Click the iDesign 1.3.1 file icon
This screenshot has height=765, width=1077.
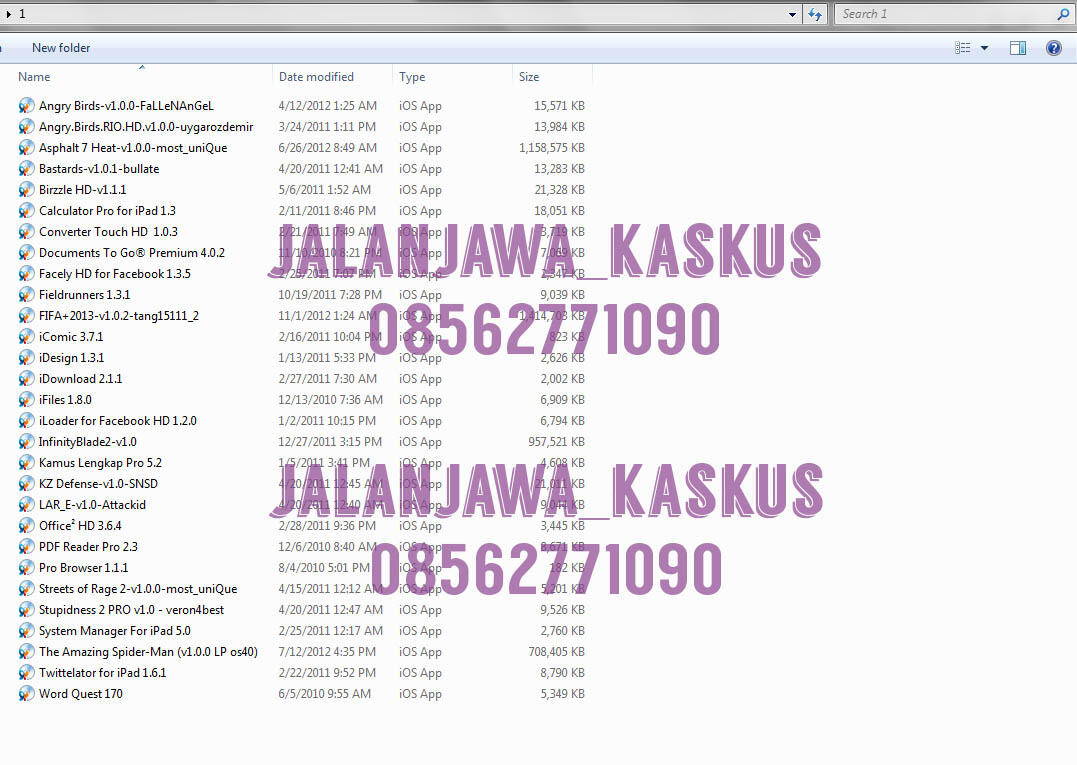pos(26,358)
